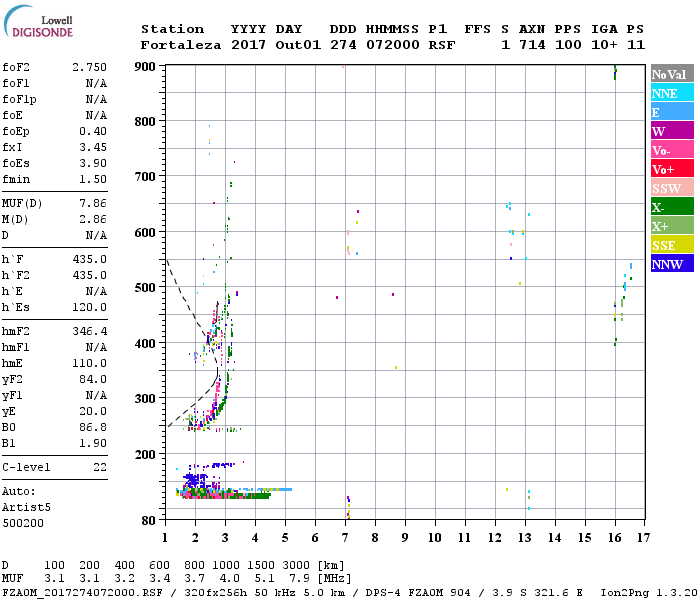Screen dimensions: 700x600
Task: Click the MUF(D) value 7.86
Action: point(93,204)
